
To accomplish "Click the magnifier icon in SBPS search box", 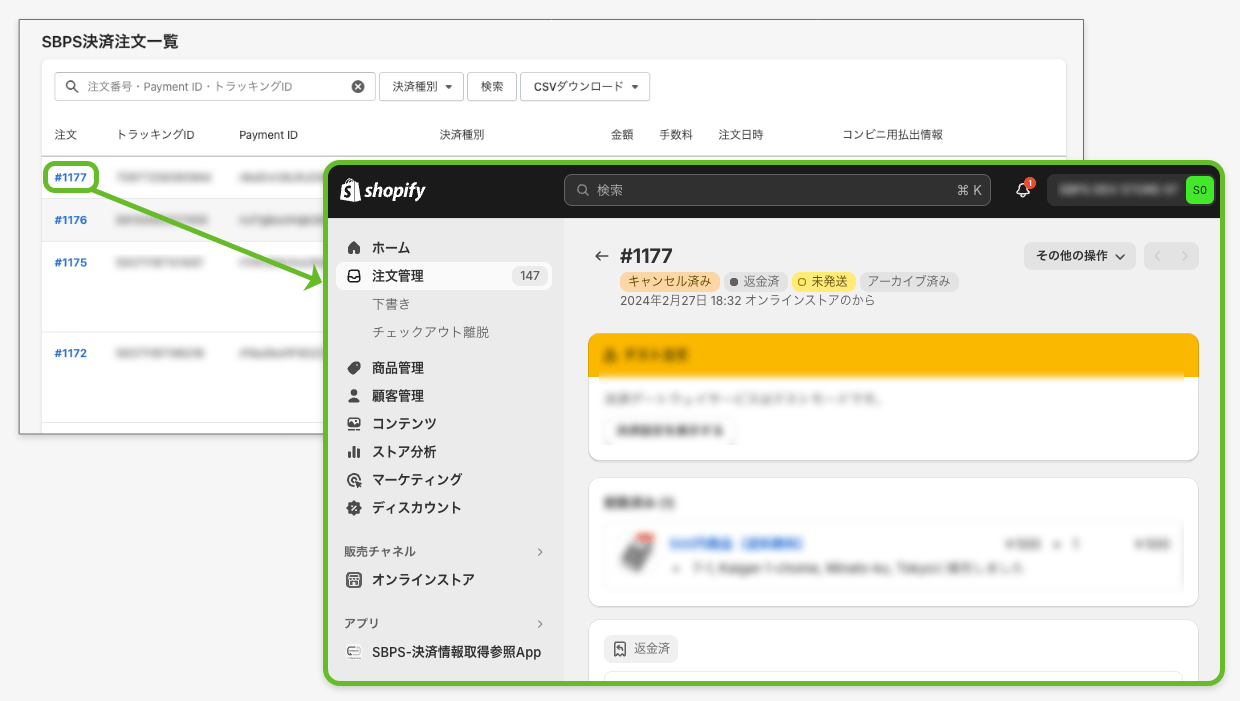I will click(x=72, y=87).
